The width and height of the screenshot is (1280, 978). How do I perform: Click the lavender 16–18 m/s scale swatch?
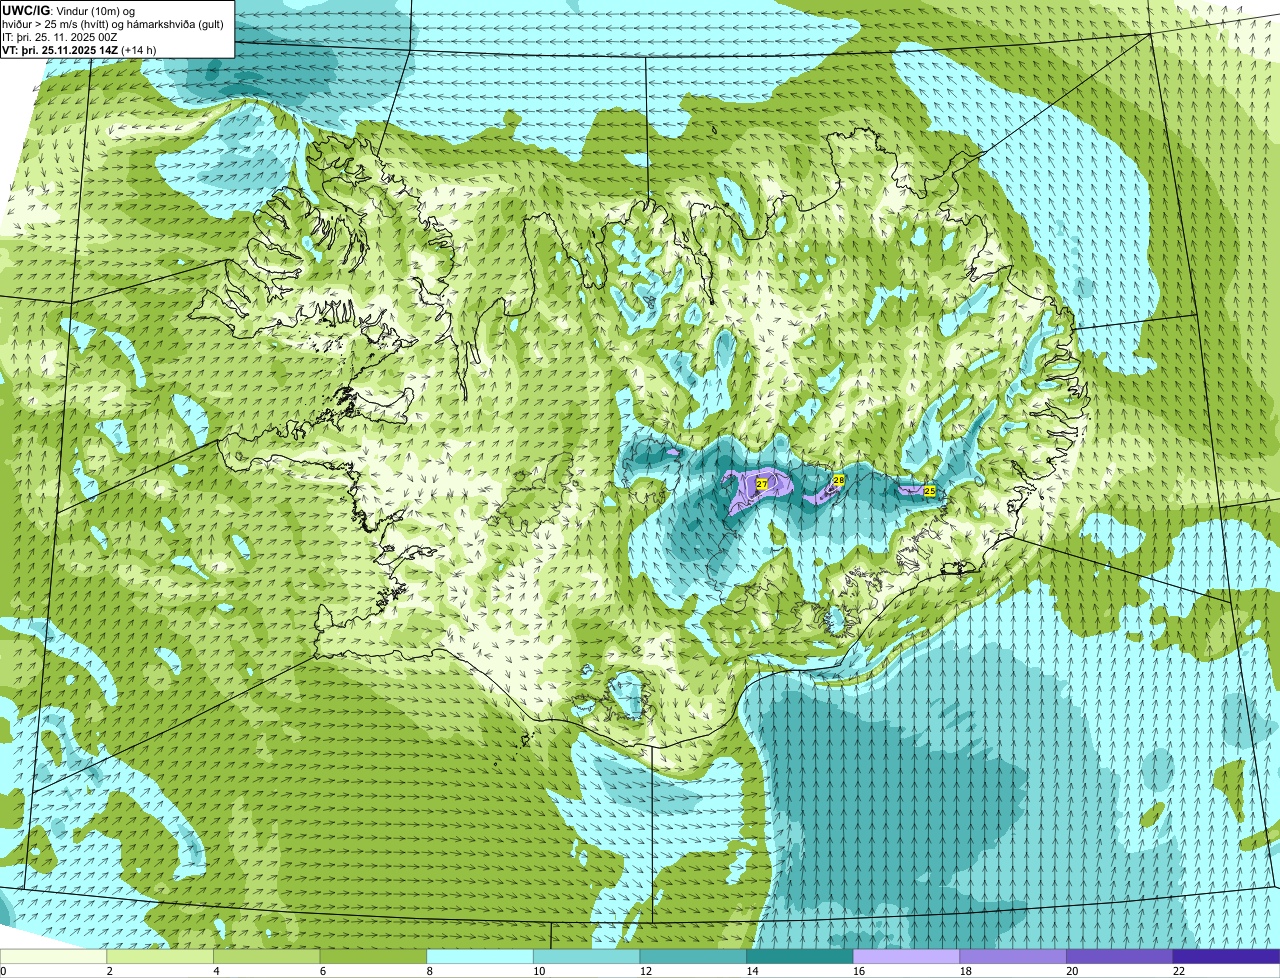(906, 956)
